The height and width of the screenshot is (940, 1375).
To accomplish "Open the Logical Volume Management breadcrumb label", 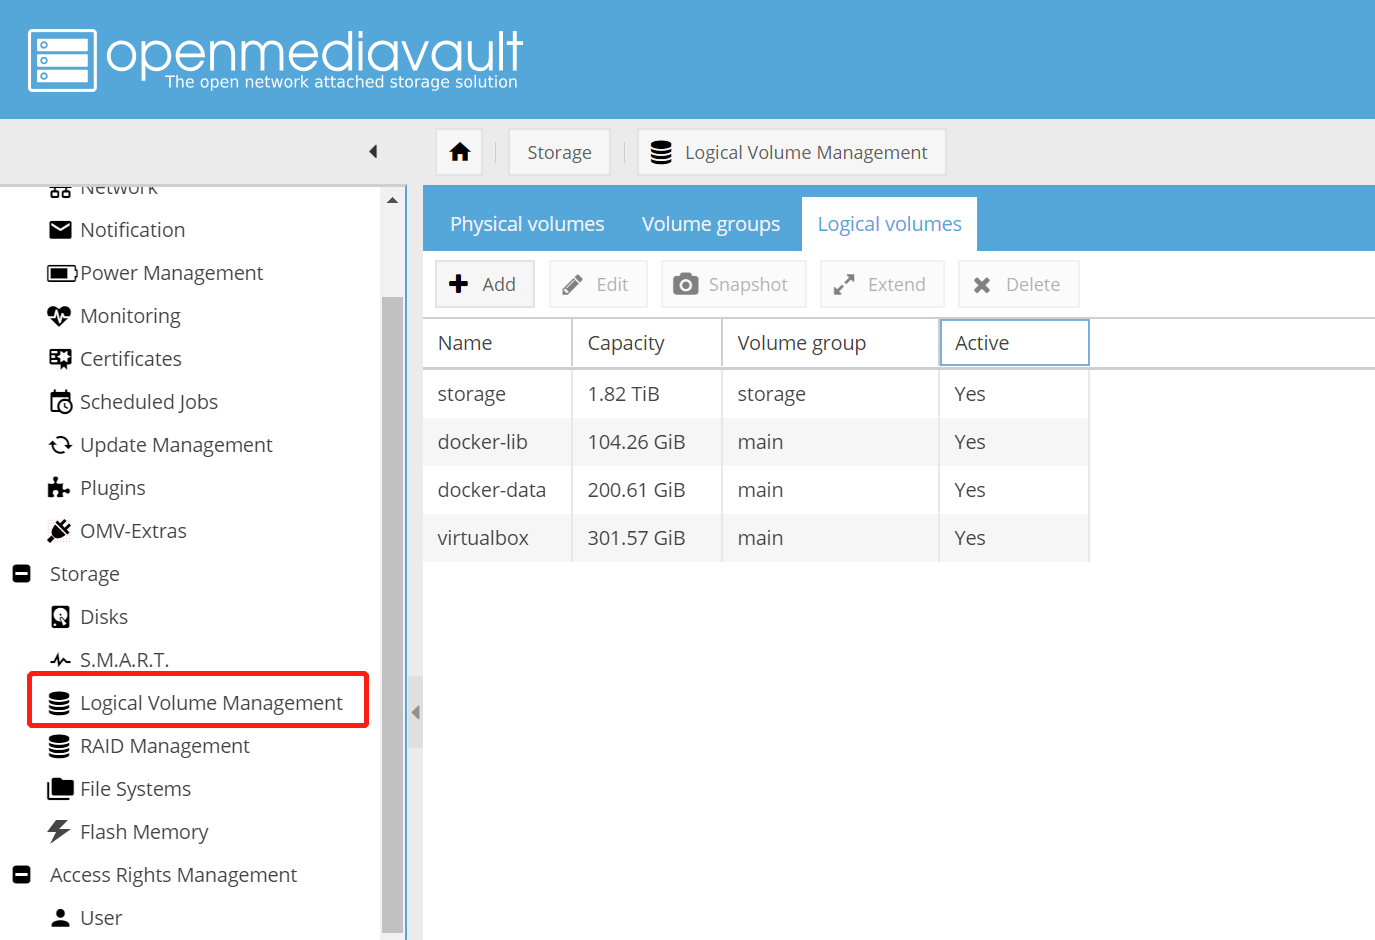I will point(806,152).
